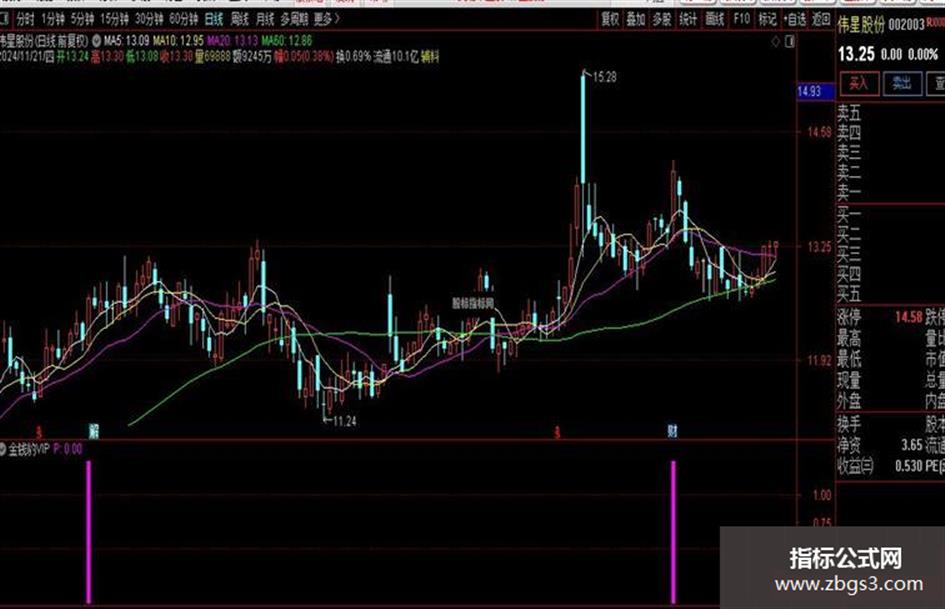Switch to the 周线 weekly tab
The image size is (945, 609).
point(240,19)
